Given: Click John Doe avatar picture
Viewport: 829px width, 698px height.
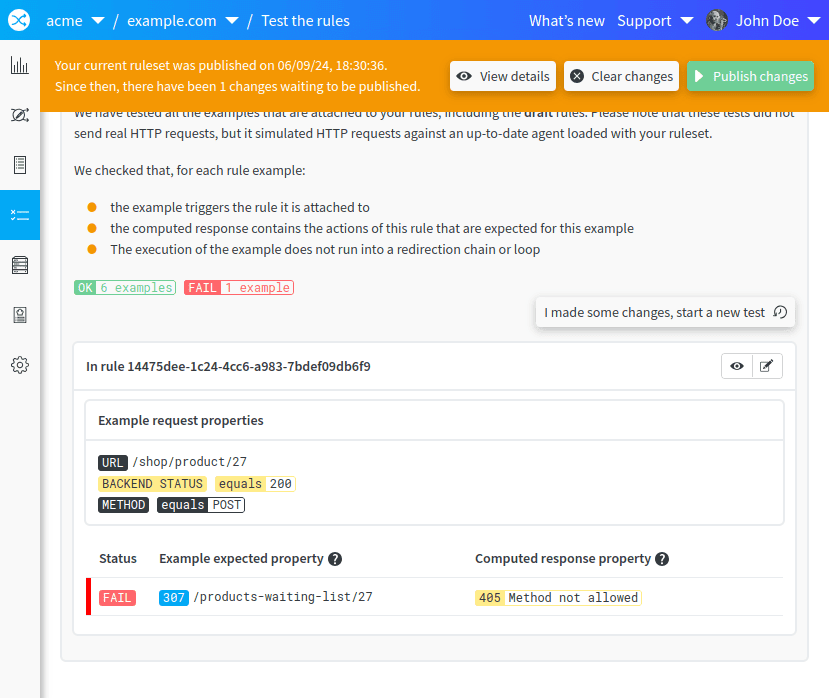Looking at the screenshot, I should tap(717, 21).
